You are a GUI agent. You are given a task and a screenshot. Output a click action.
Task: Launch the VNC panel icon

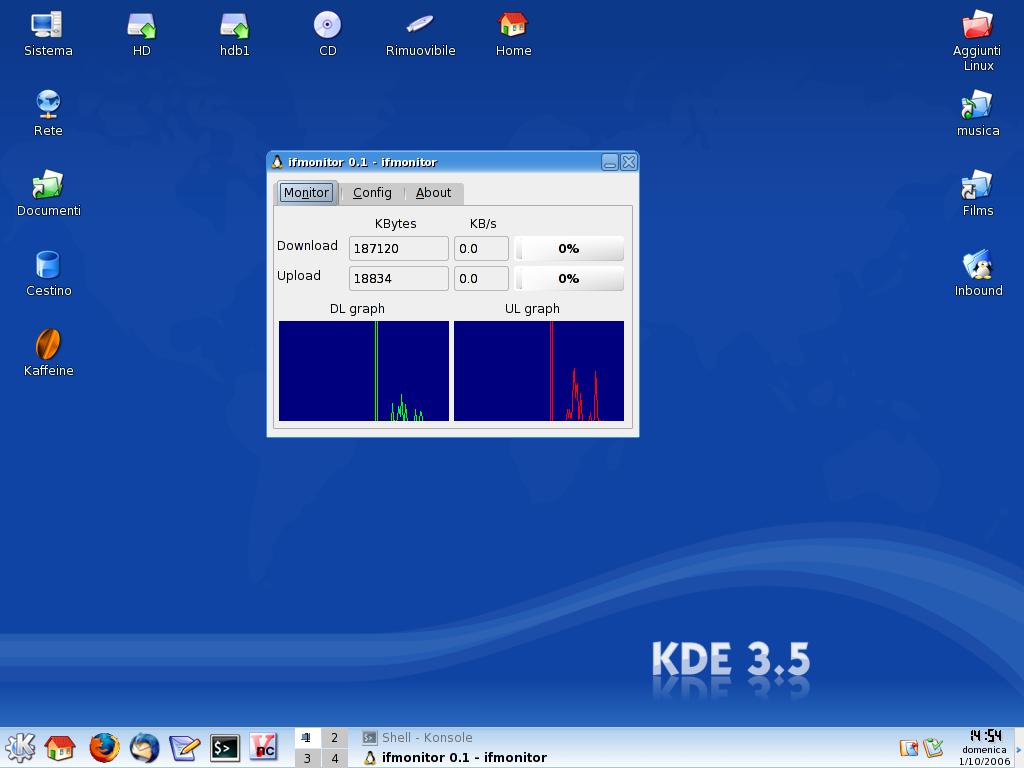tap(264, 747)
